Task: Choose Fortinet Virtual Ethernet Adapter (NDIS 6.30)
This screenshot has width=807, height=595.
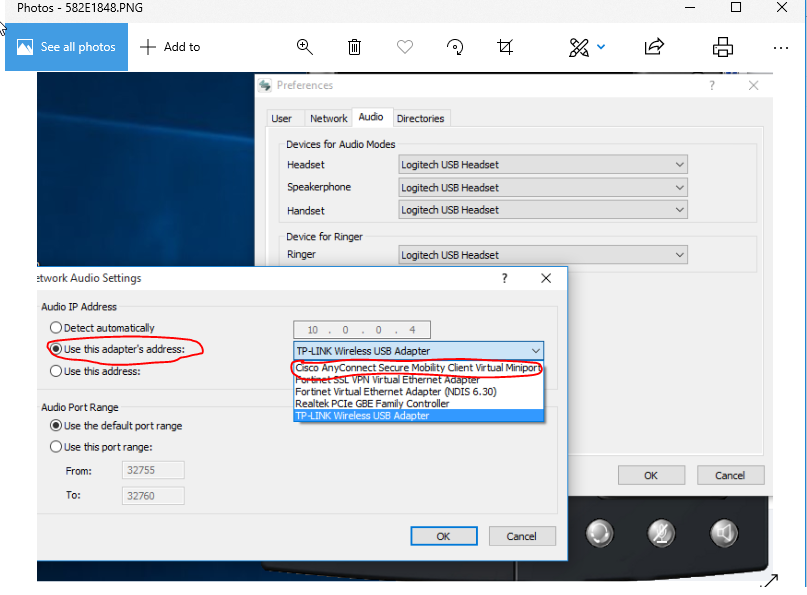Action: pyautogui.click(x=418, y=392)
